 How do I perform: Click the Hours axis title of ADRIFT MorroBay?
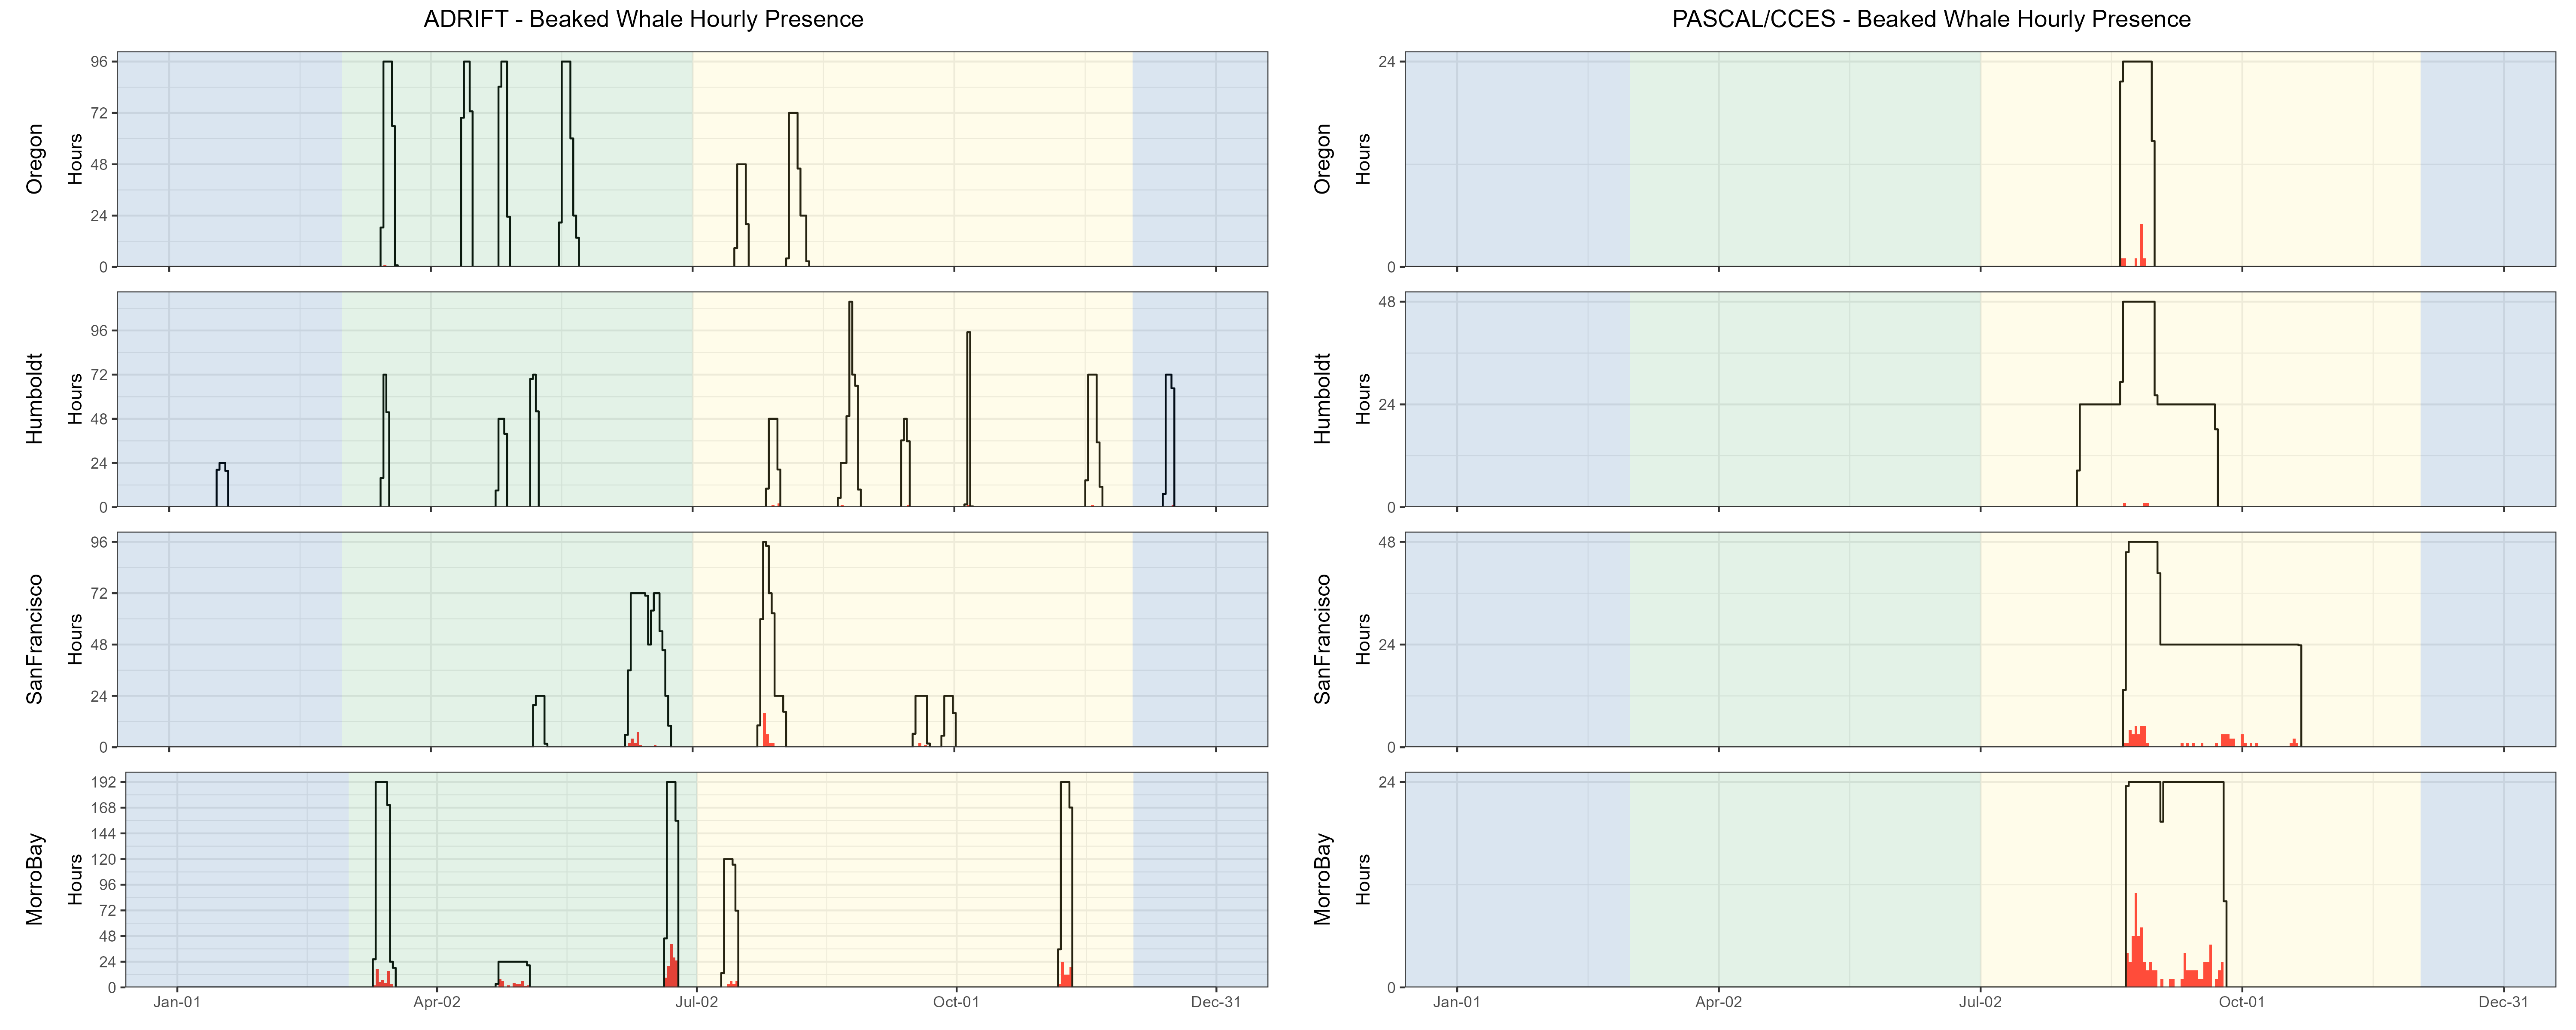coord(75,879)
